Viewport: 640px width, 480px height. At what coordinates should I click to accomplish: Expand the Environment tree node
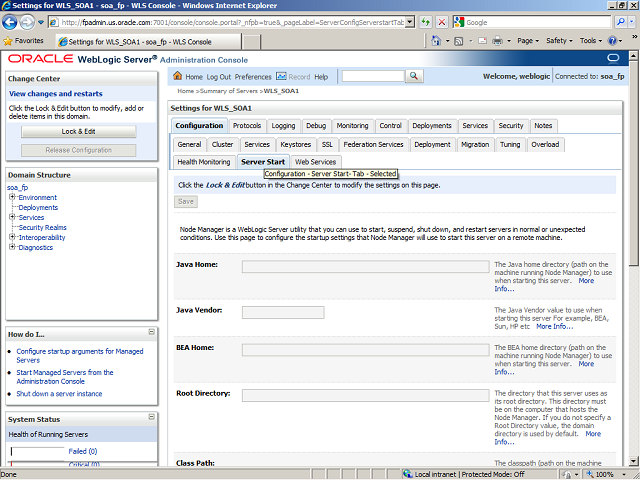click(12, 197)
